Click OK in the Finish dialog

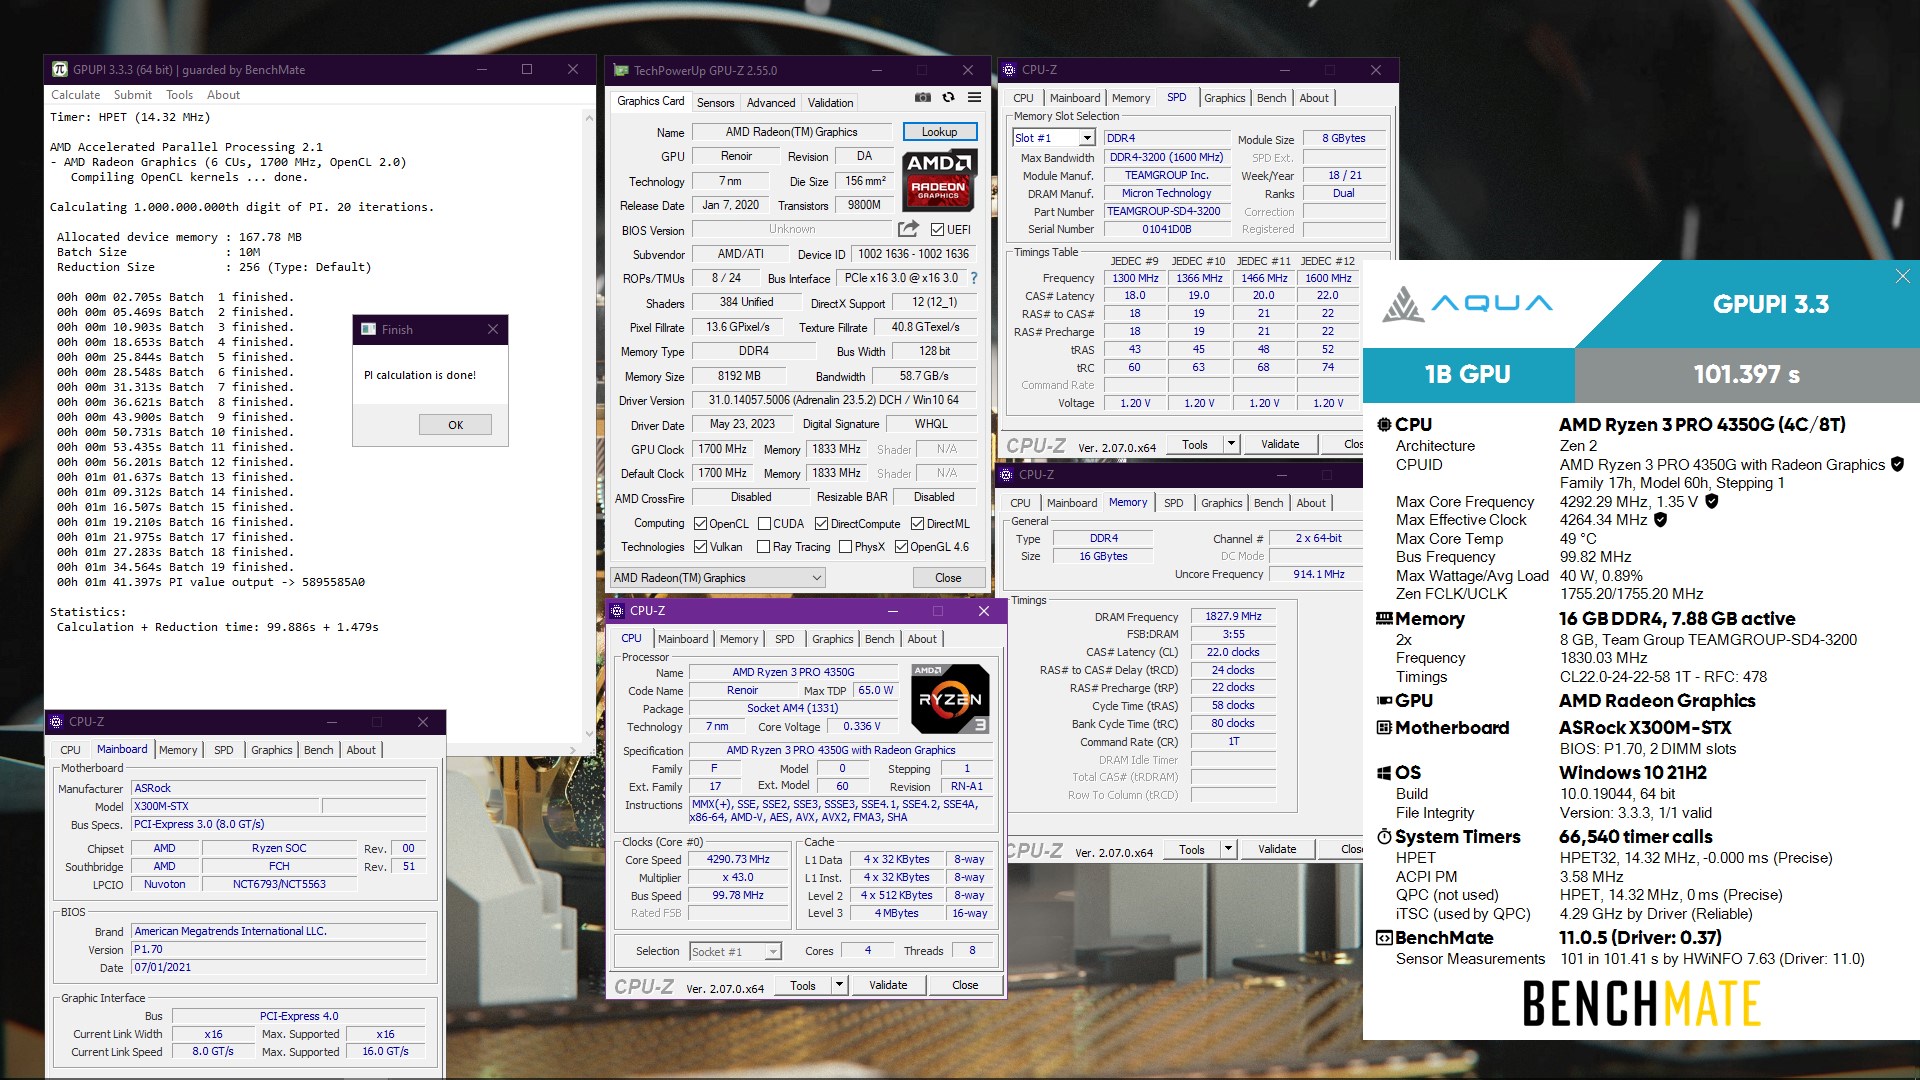[455, 425]
